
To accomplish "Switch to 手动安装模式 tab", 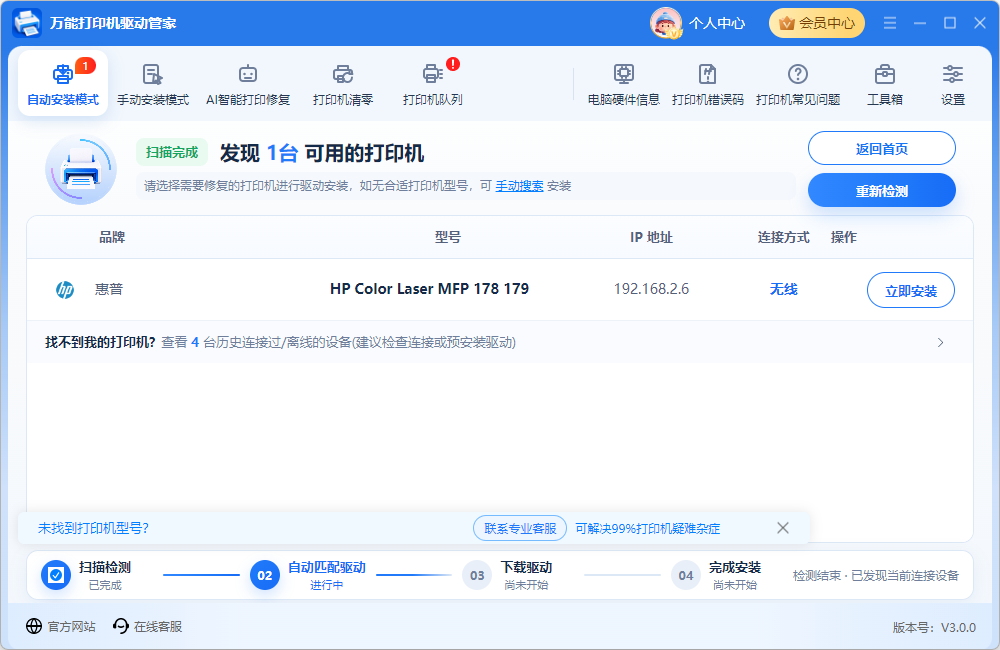I will pos(153,84).
